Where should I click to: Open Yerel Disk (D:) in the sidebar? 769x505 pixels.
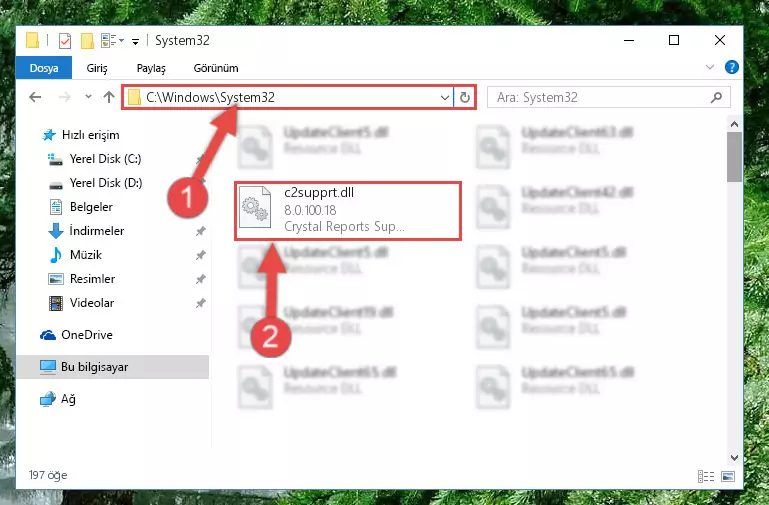click(95, 183)
